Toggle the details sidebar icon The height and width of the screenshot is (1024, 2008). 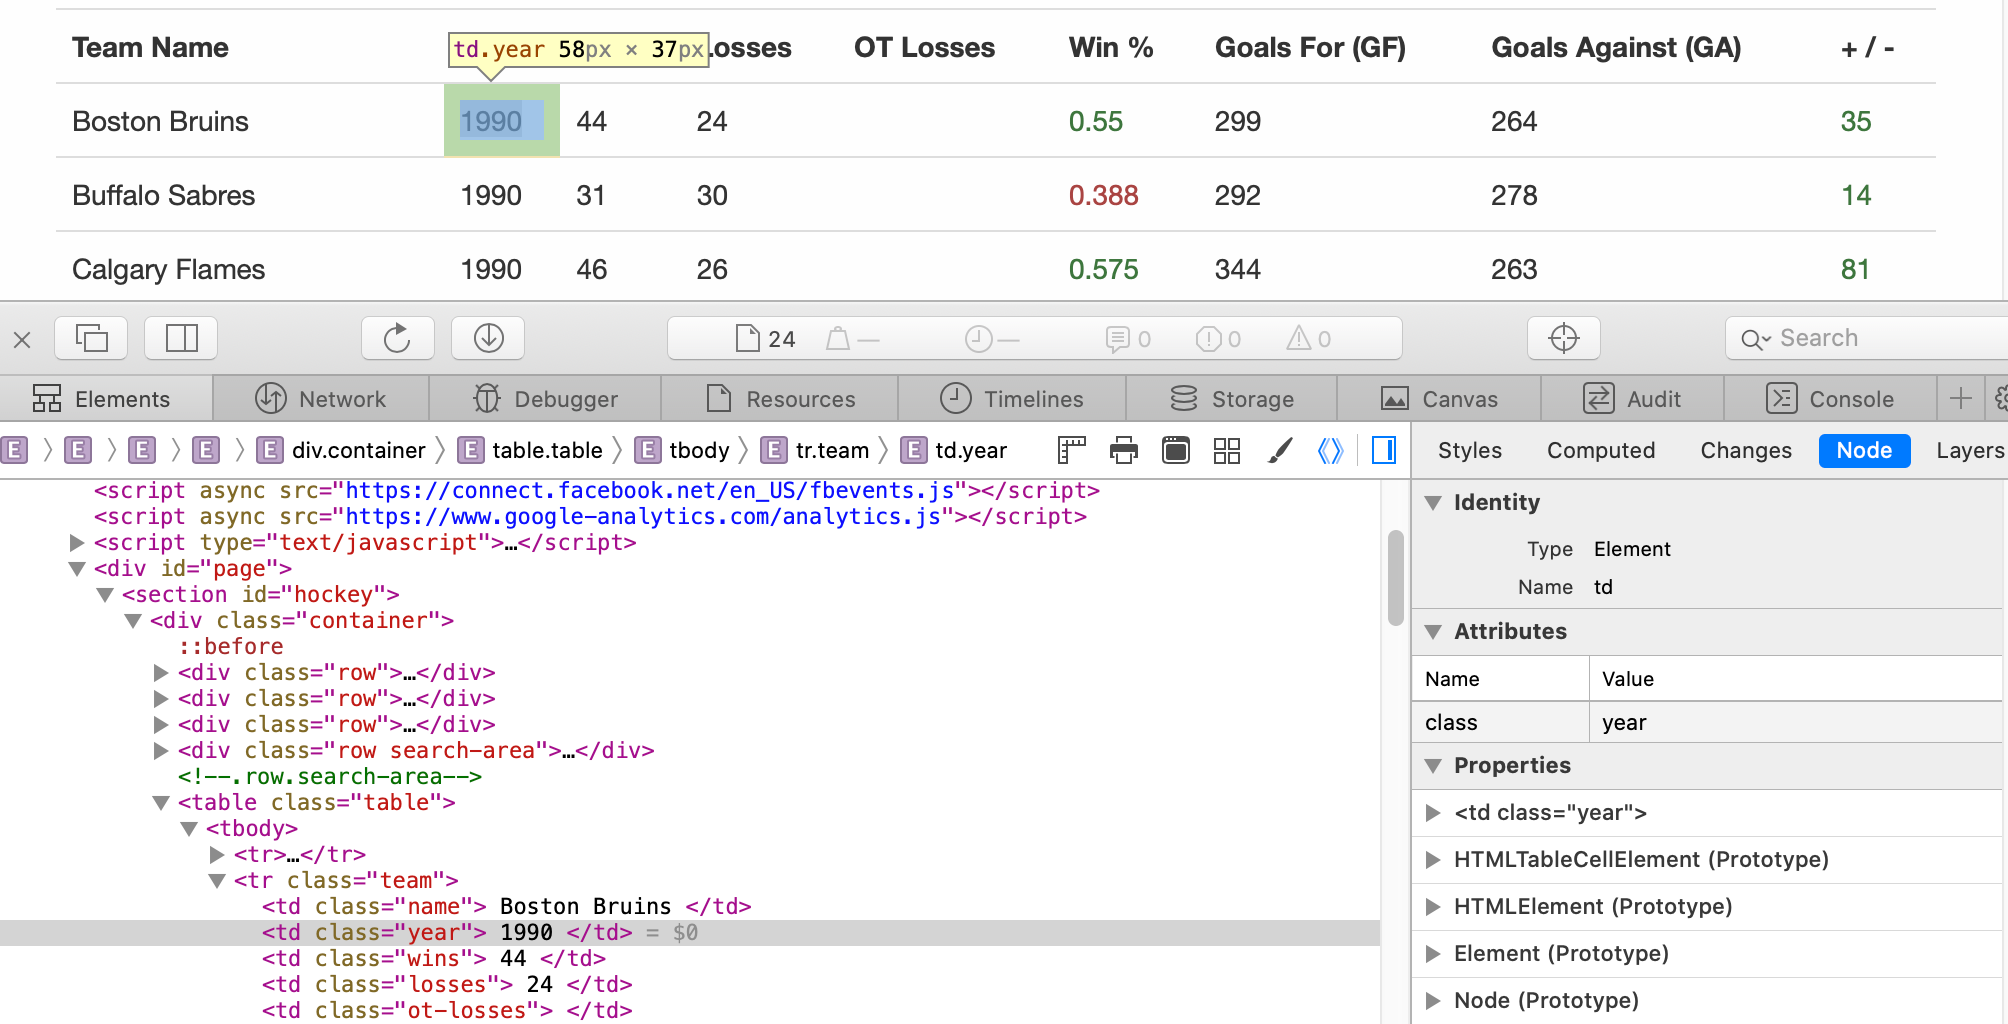1384,451
